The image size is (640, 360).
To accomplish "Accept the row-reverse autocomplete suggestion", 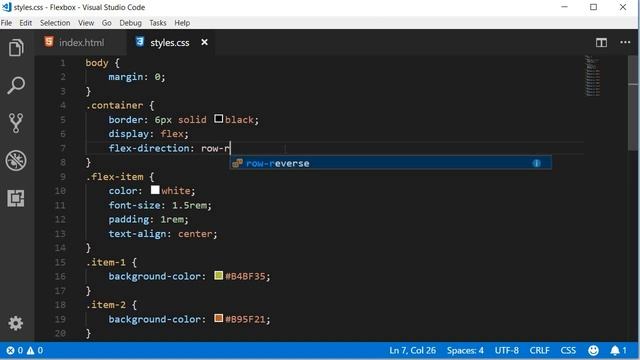I will (390, 163).
